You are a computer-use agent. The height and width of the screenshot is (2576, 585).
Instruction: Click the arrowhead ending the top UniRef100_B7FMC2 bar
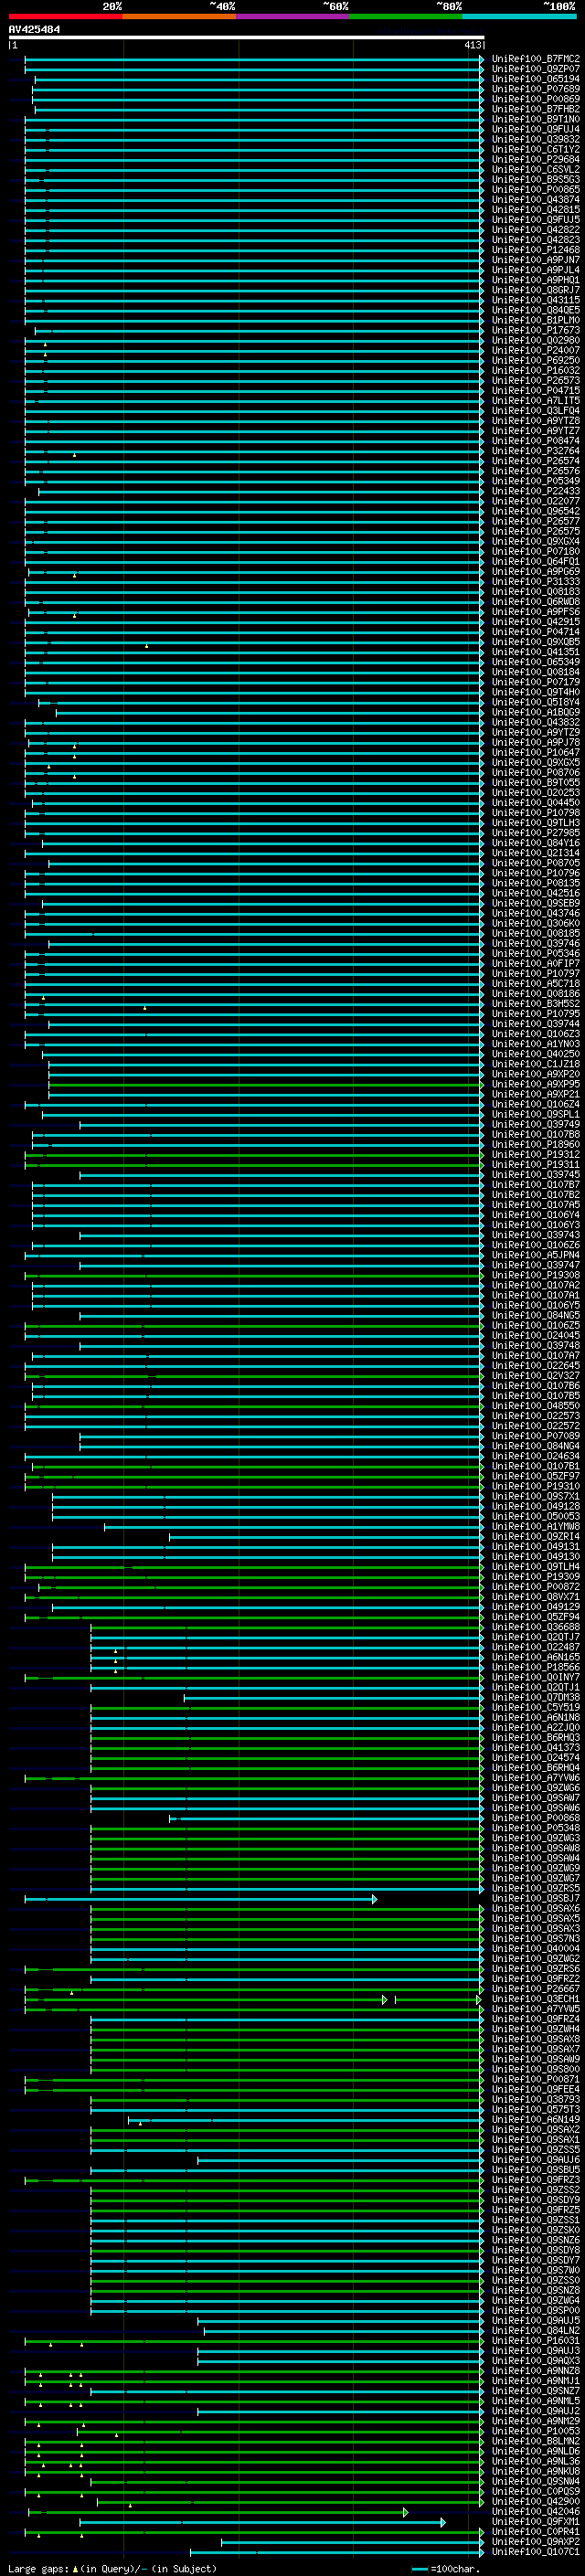coord(482,59)
